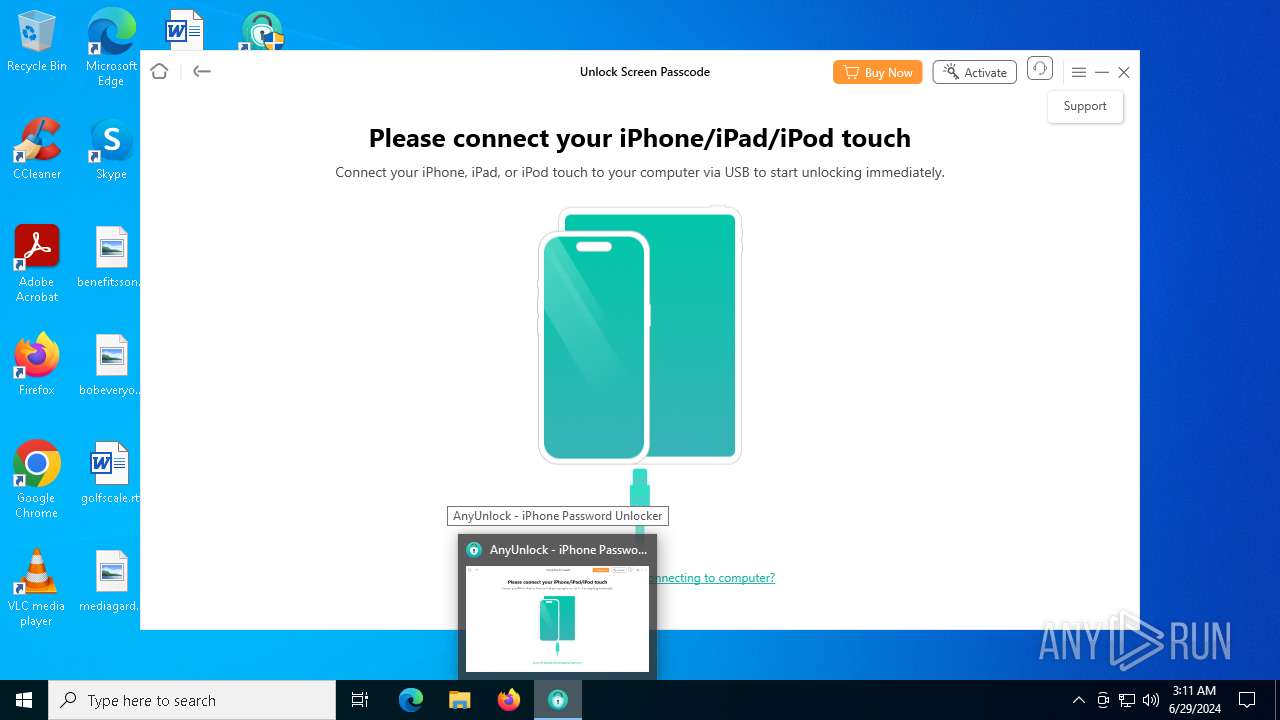Open Microsoft Edge from the taskbar
This screenshot has height=720, width=1280.
[411, 700]
